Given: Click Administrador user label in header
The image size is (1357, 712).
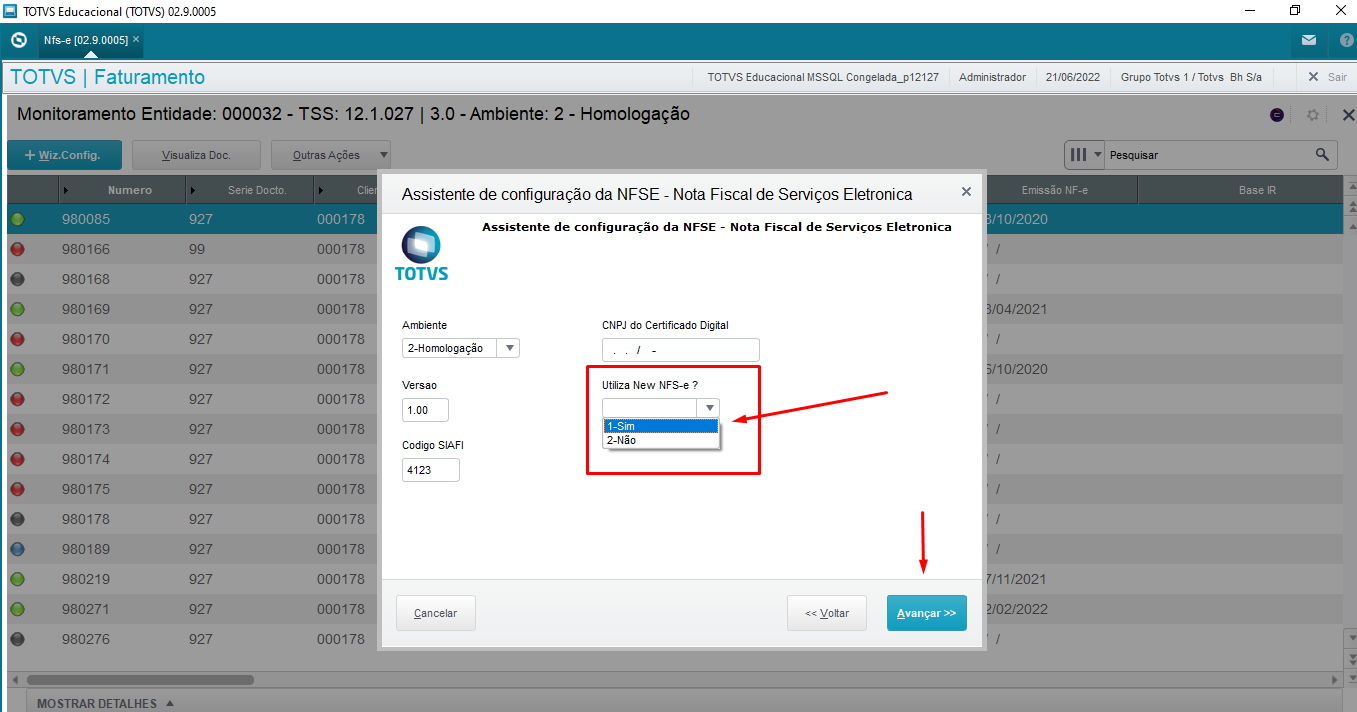Looking at the screenshot, I should tap(992, 77).
